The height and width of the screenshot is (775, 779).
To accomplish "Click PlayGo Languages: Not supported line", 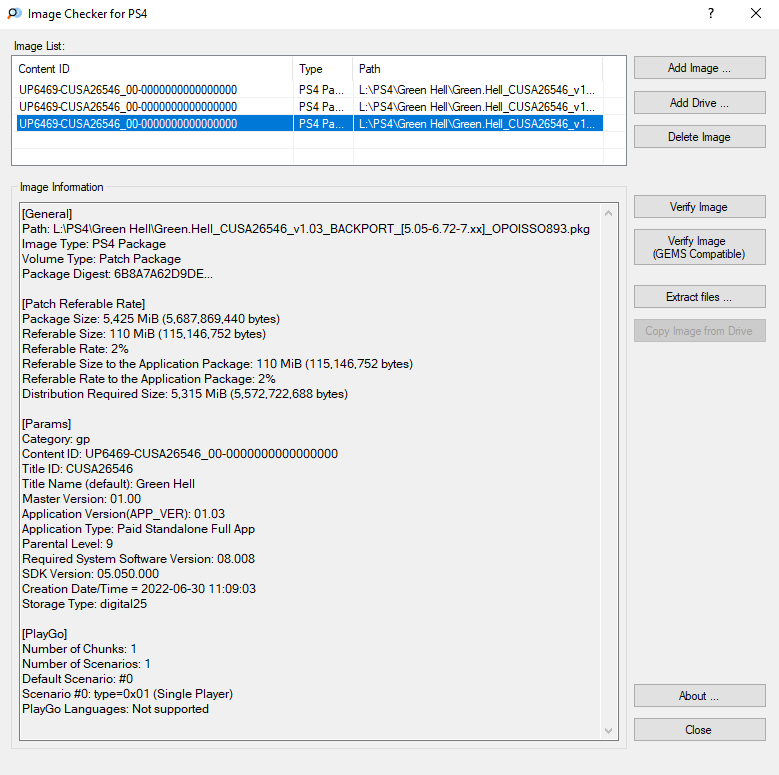I will point(115,709).
